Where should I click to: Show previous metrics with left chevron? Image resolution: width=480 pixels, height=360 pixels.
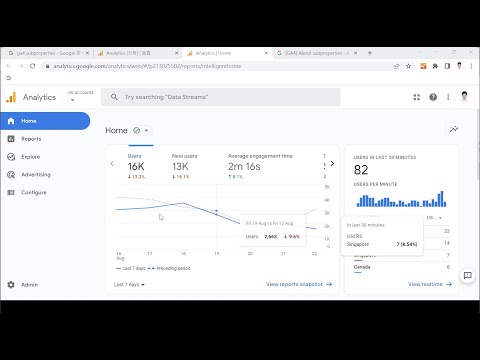[112, 163]
